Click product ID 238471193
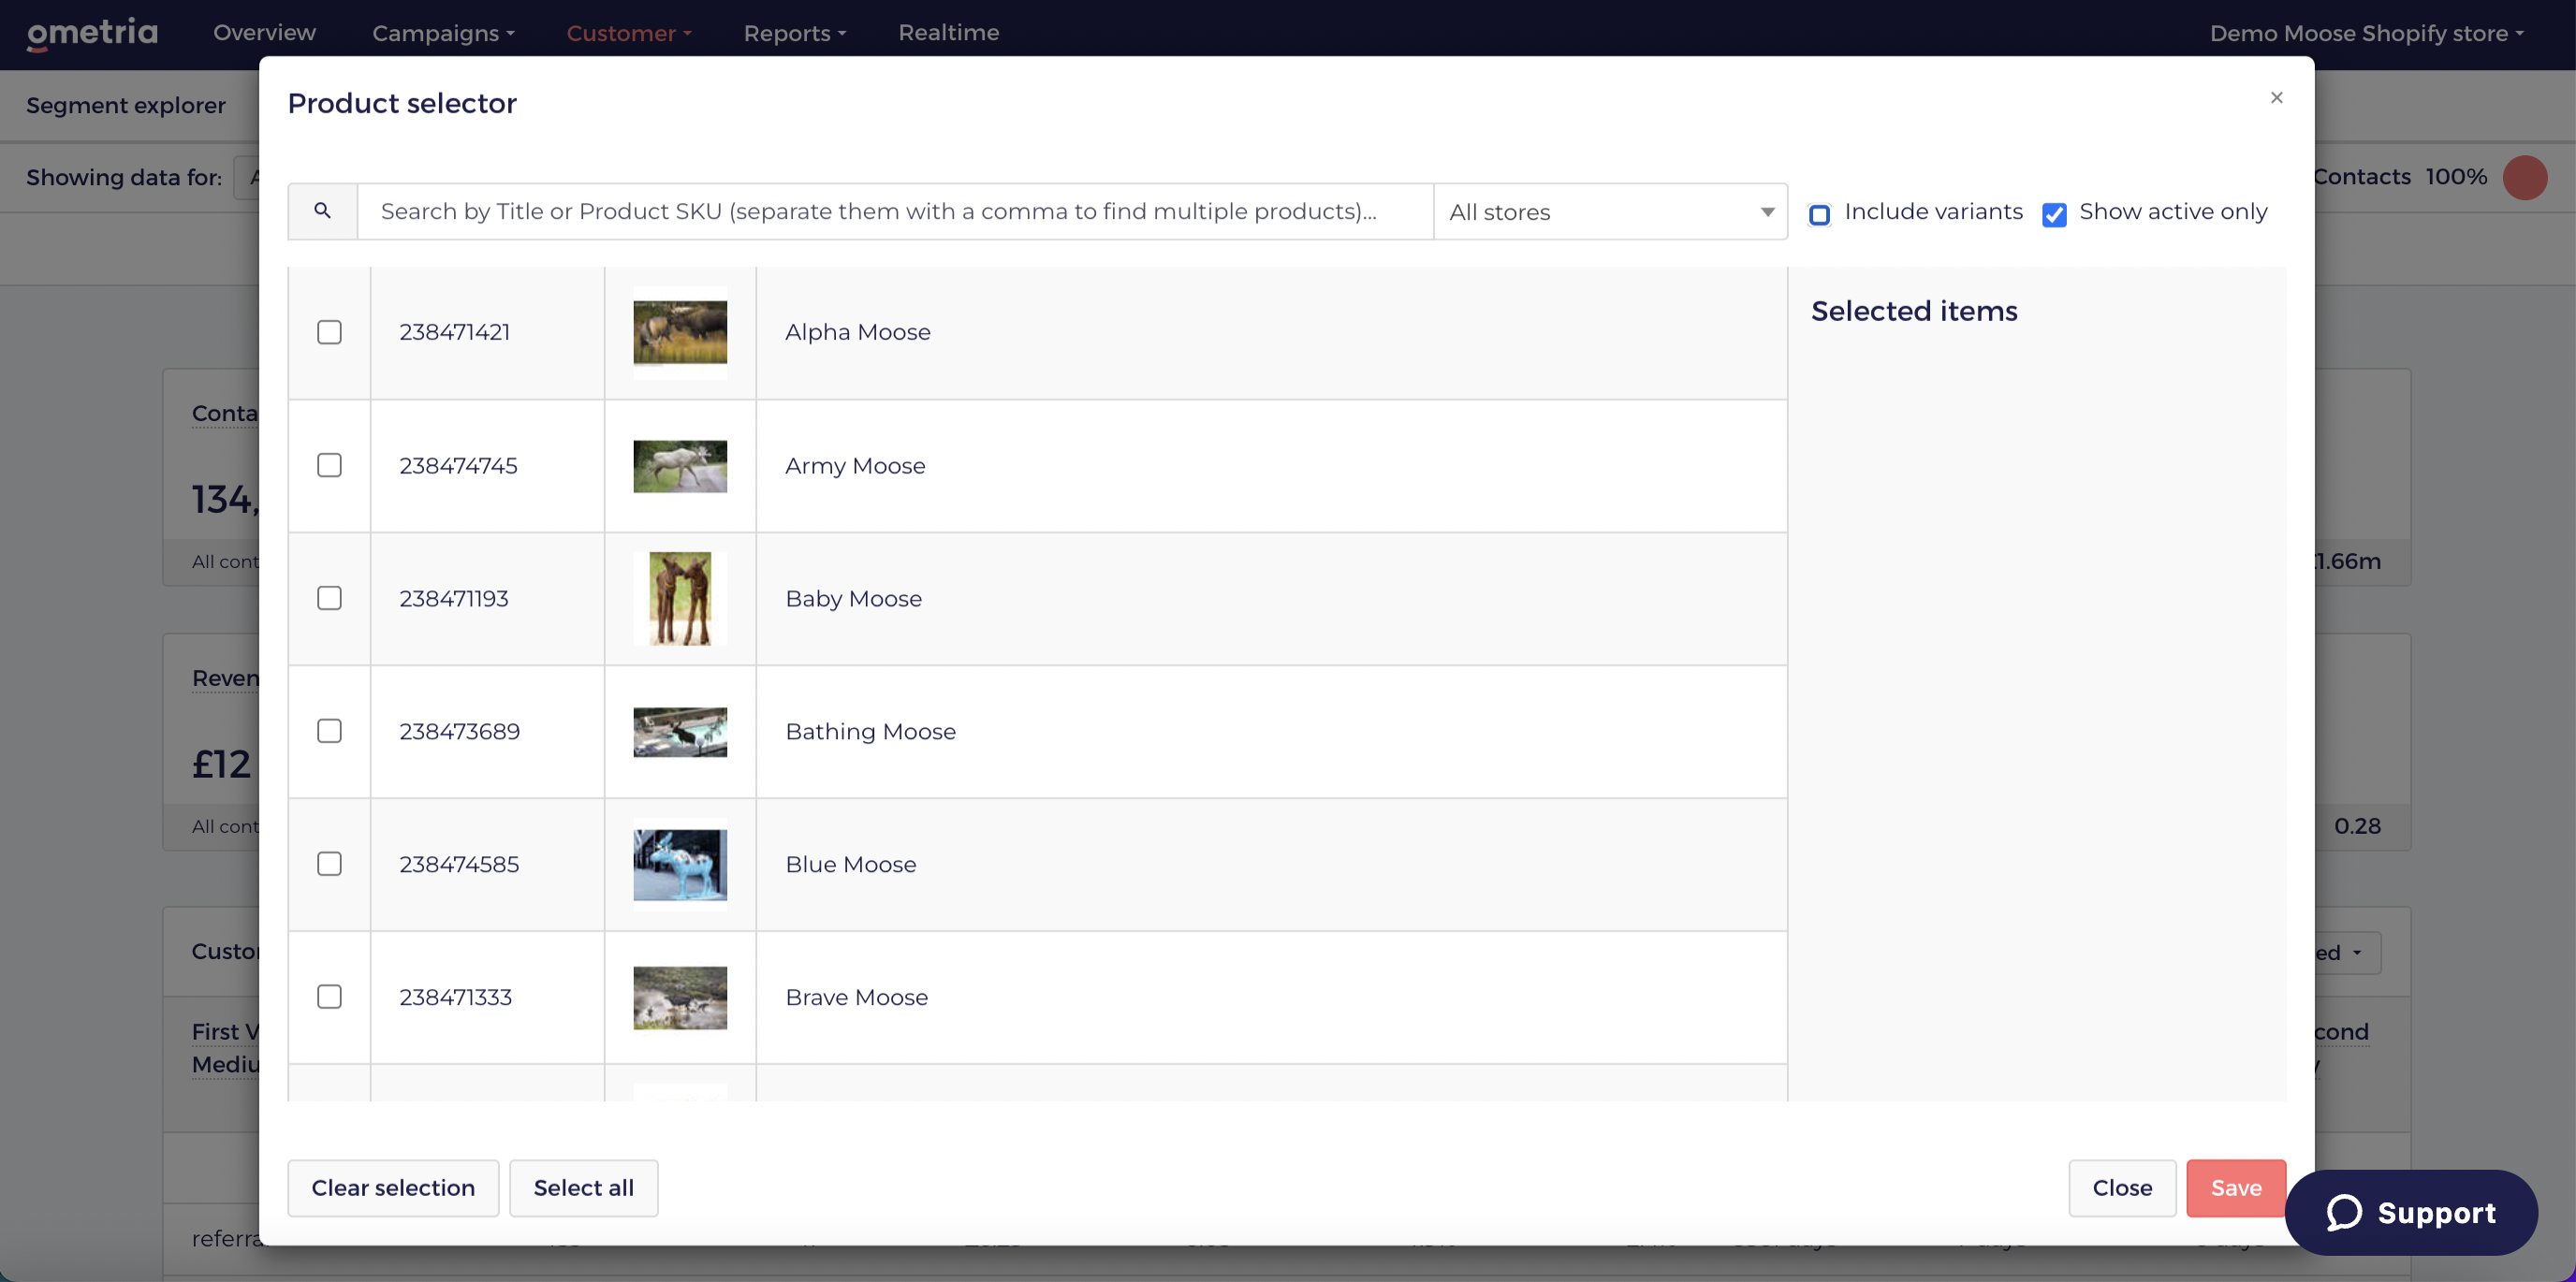The image size is (2576, 1282). pos(453,599)
